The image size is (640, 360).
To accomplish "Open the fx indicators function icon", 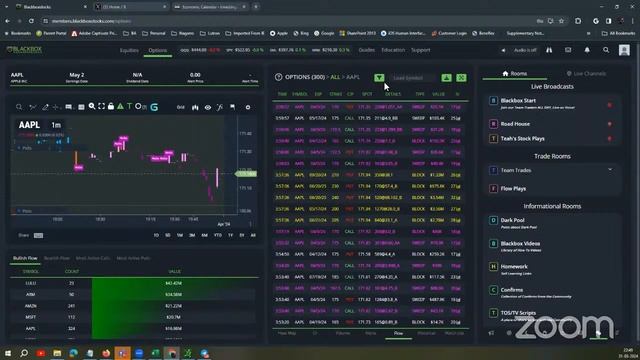I will pos(220,107).
